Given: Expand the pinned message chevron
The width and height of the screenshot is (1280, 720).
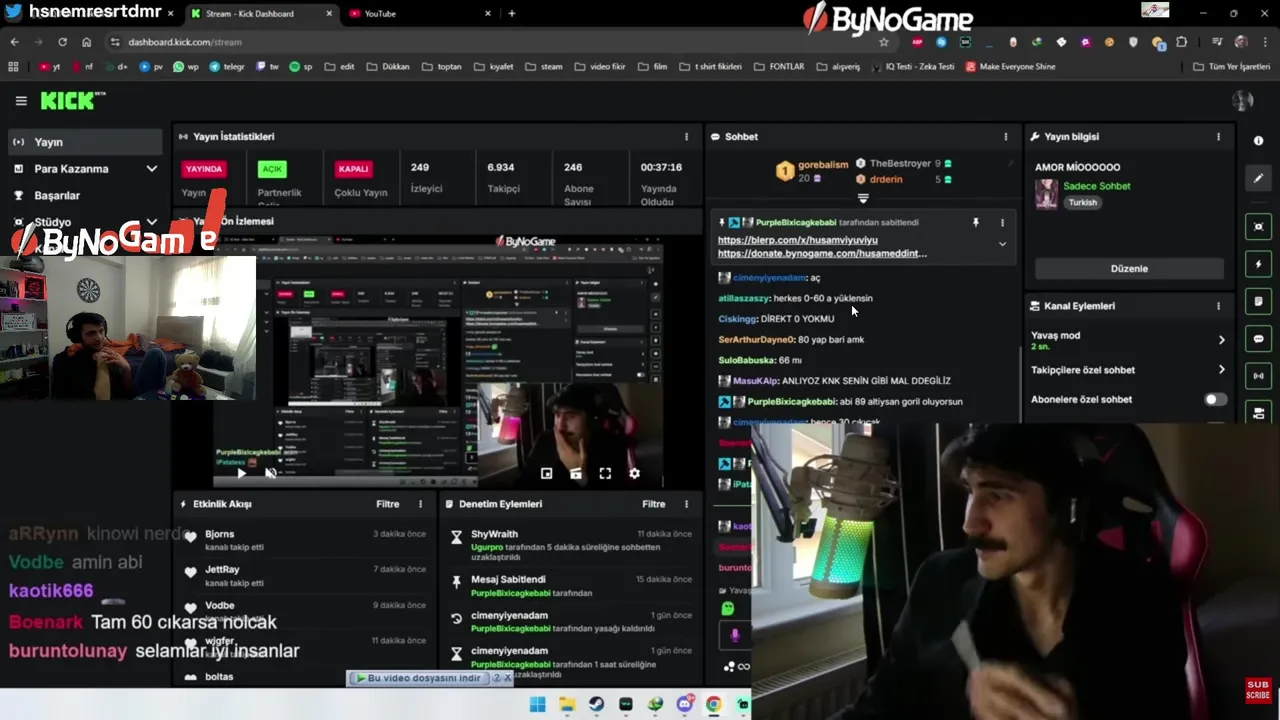Looking at the screenshot, I should coord(1002,244).
